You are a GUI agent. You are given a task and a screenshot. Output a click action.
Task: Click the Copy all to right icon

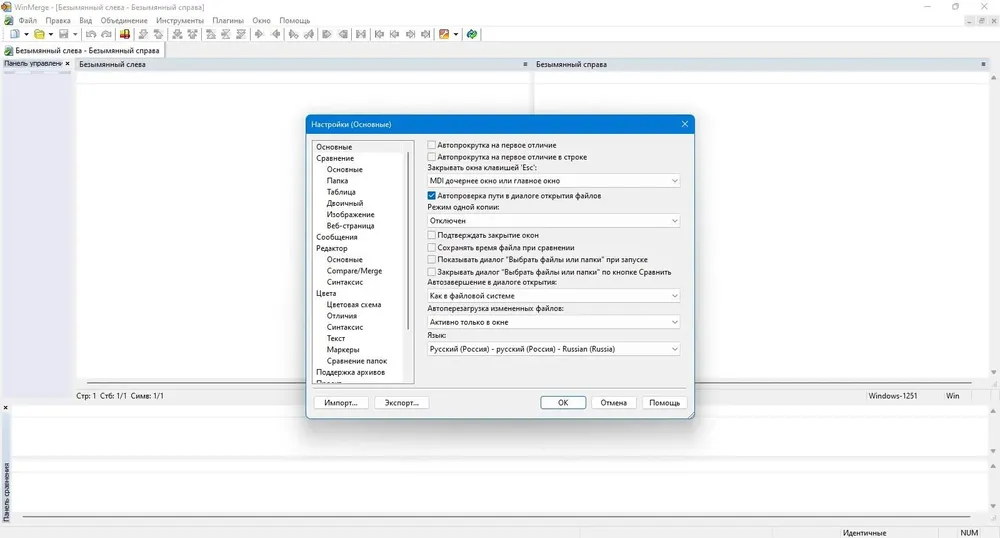click(327, 34)
